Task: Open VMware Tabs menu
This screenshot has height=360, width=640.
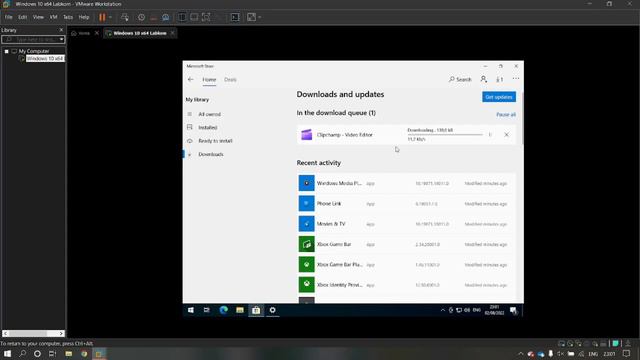Action: [68, 17]
